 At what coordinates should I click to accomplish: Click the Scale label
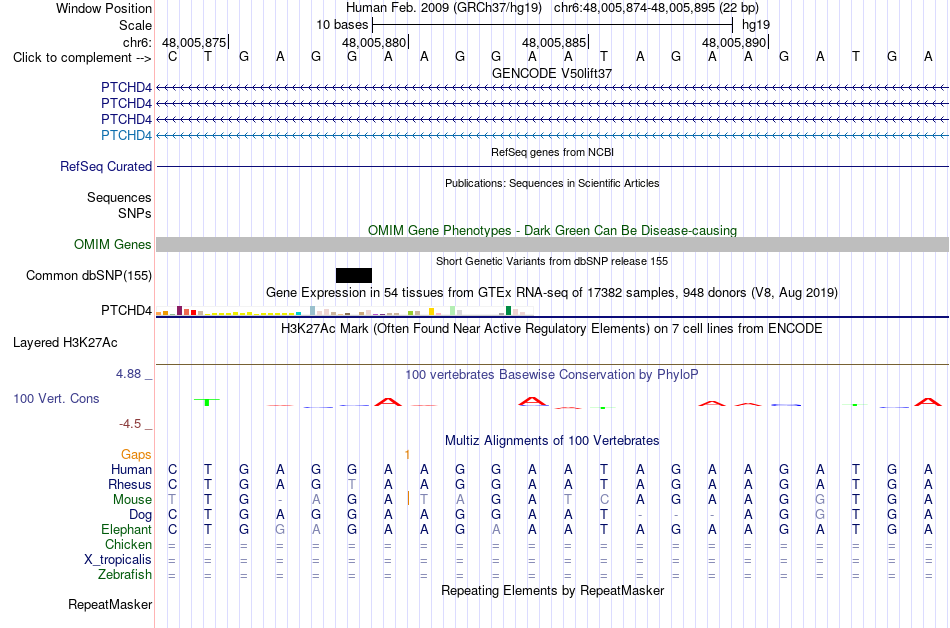coord(135,25)
